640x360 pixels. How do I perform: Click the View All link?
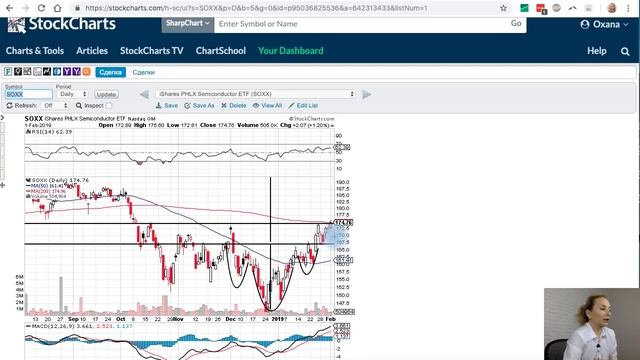pyautogui.click(x=267, y=106)
